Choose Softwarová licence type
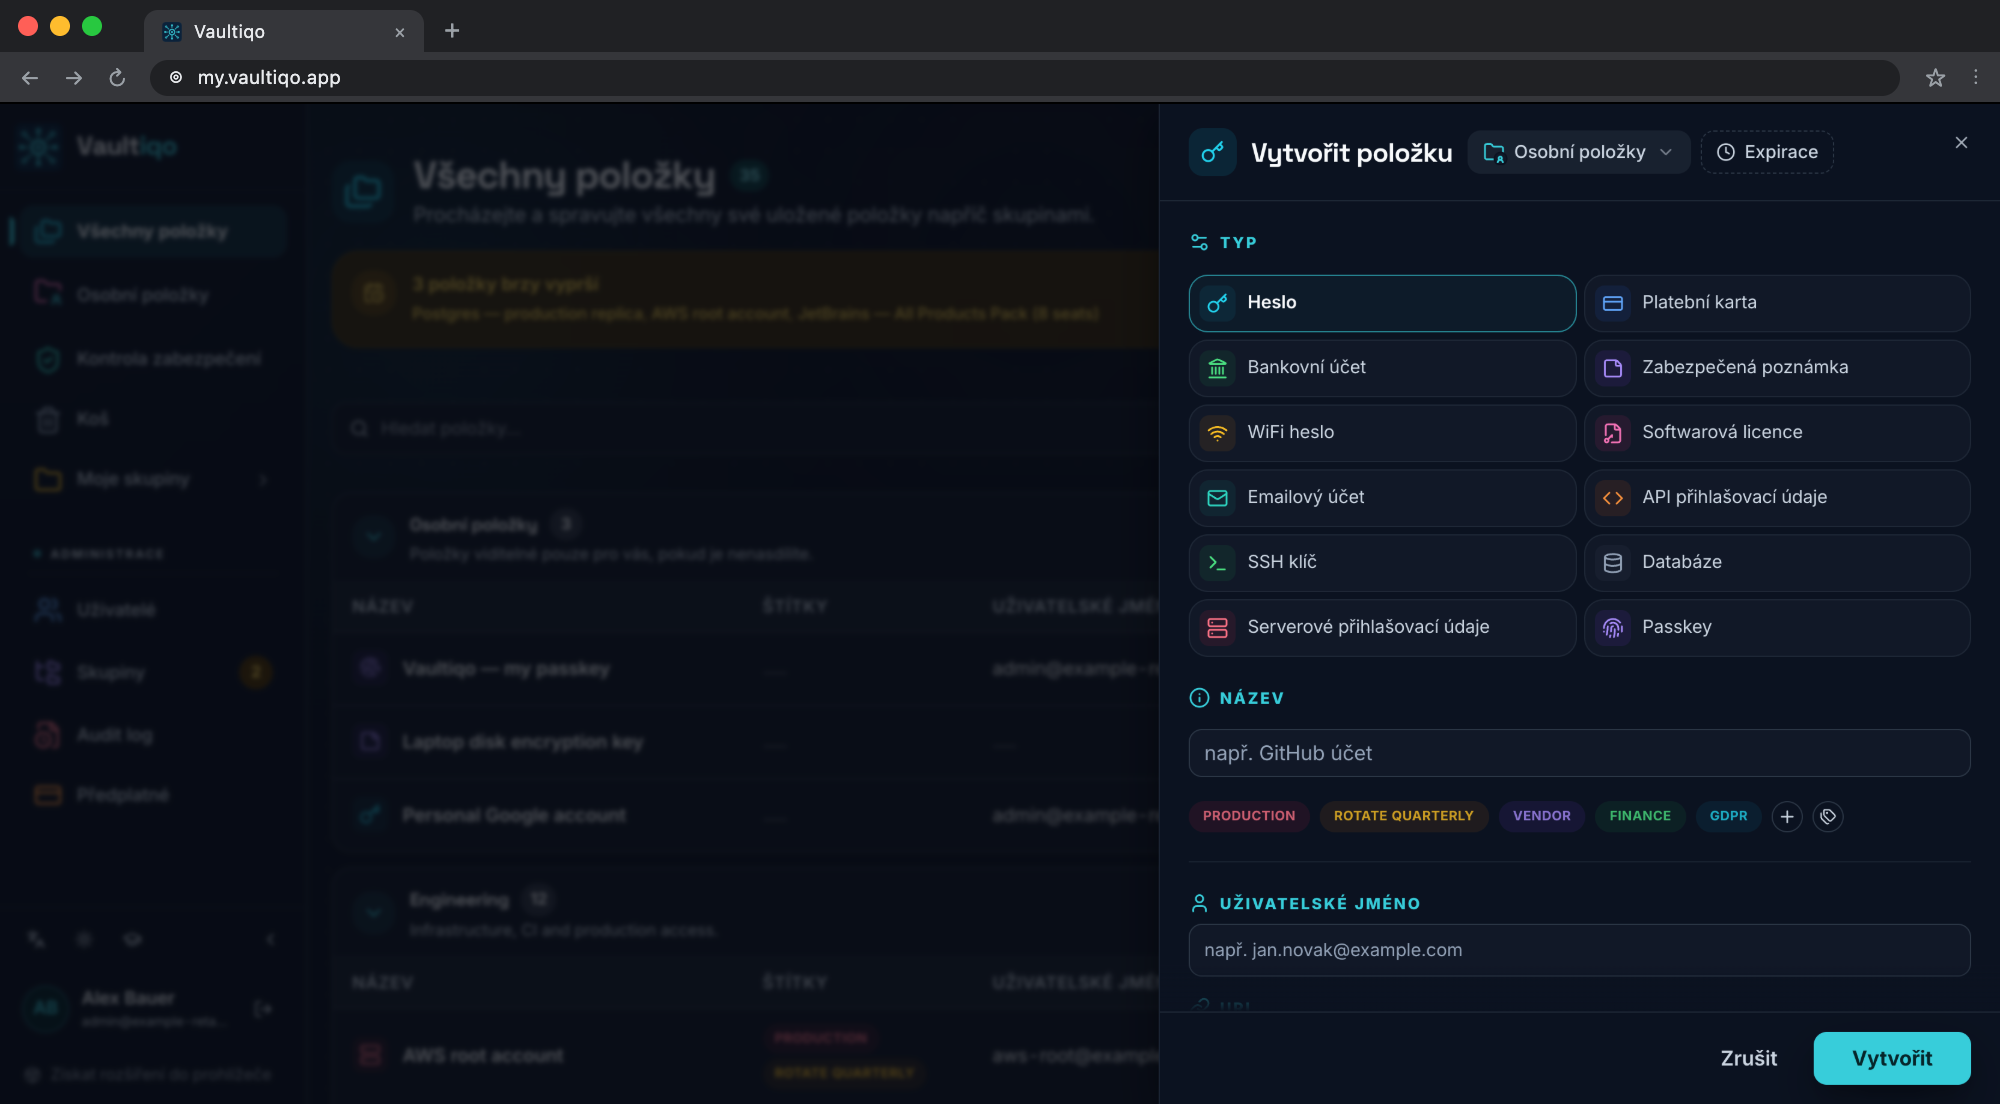This screenshot has height=1104, width=2000. 1777,433
